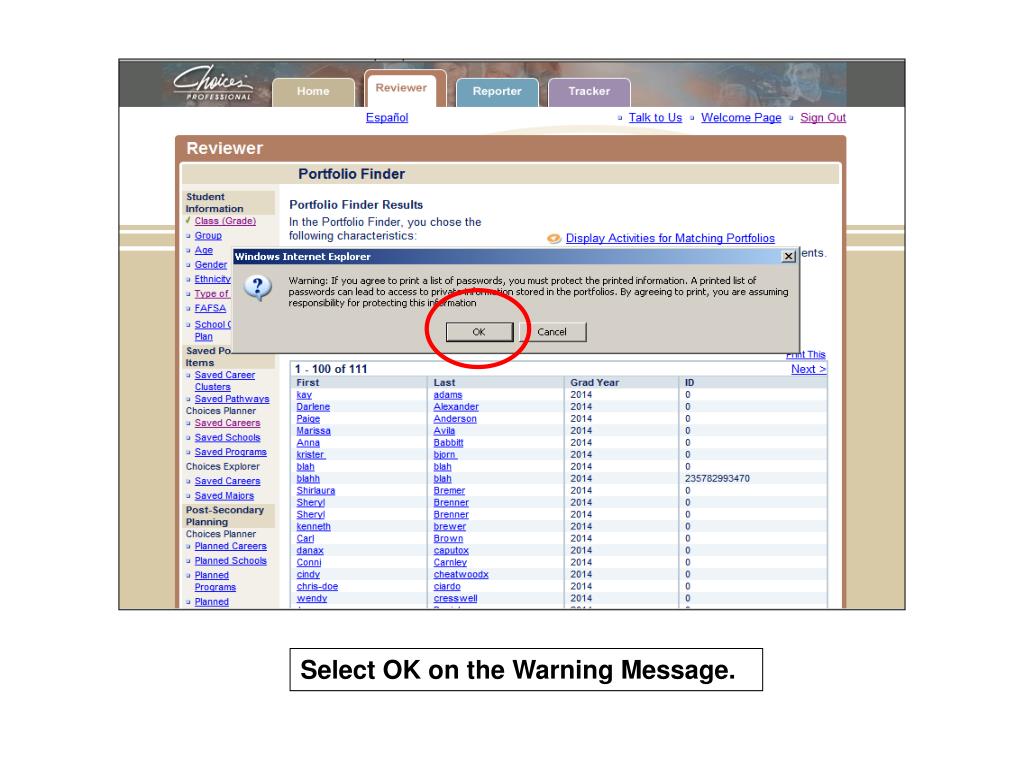Open the Gender filter link
This screenshot has width=1024, height=768.
(211, 264)
